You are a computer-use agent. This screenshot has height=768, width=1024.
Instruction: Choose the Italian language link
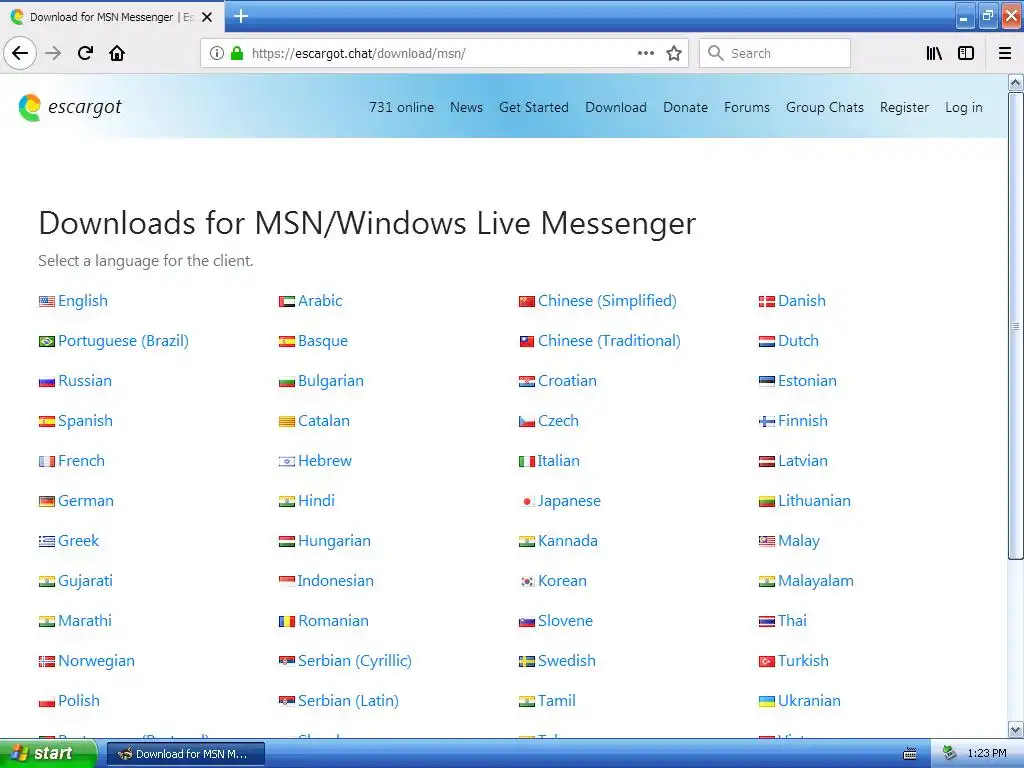click(x=558, y=460)
